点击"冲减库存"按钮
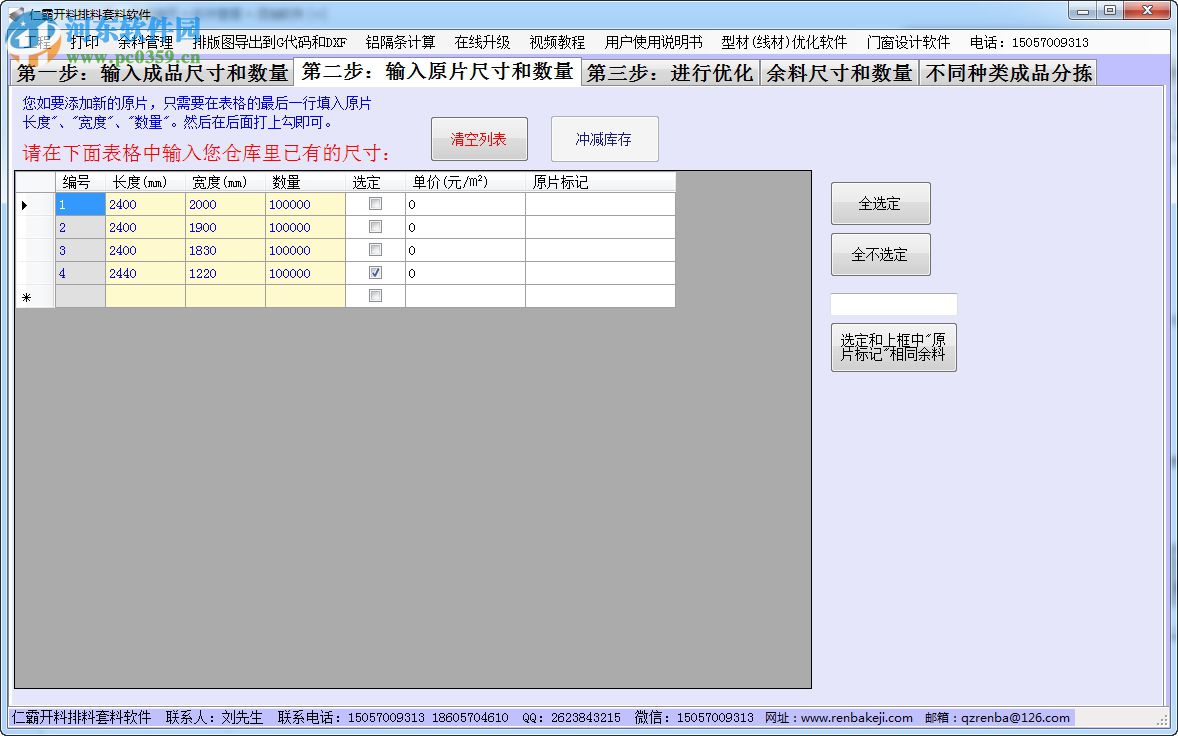Screen dimensions: 1178x736 click(x=604, y=139)
